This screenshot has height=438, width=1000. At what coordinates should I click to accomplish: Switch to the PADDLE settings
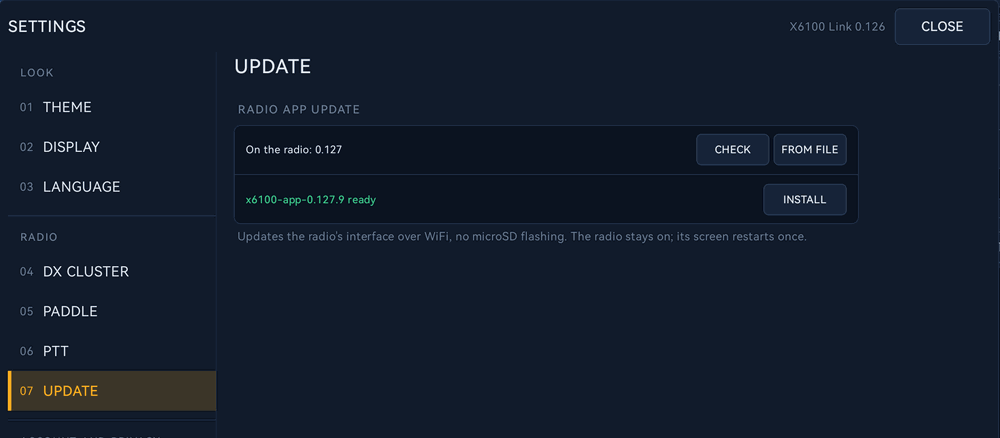pos(112,311)
